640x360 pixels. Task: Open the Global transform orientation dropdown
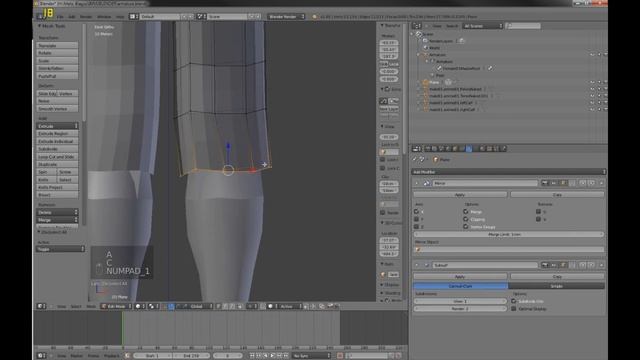200,306
